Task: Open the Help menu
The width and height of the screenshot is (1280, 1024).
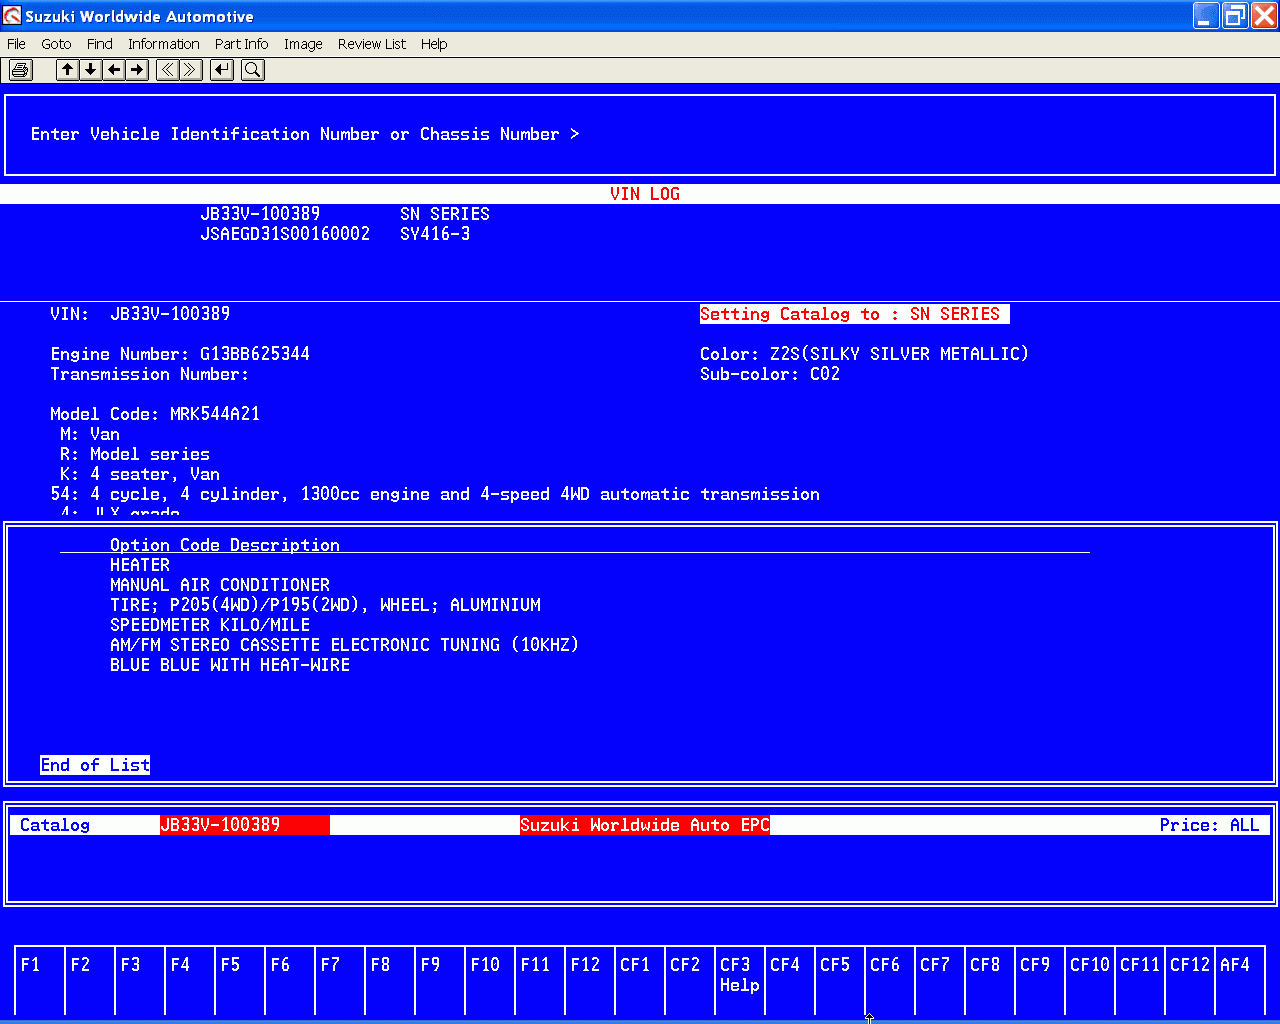Action: 434,44
